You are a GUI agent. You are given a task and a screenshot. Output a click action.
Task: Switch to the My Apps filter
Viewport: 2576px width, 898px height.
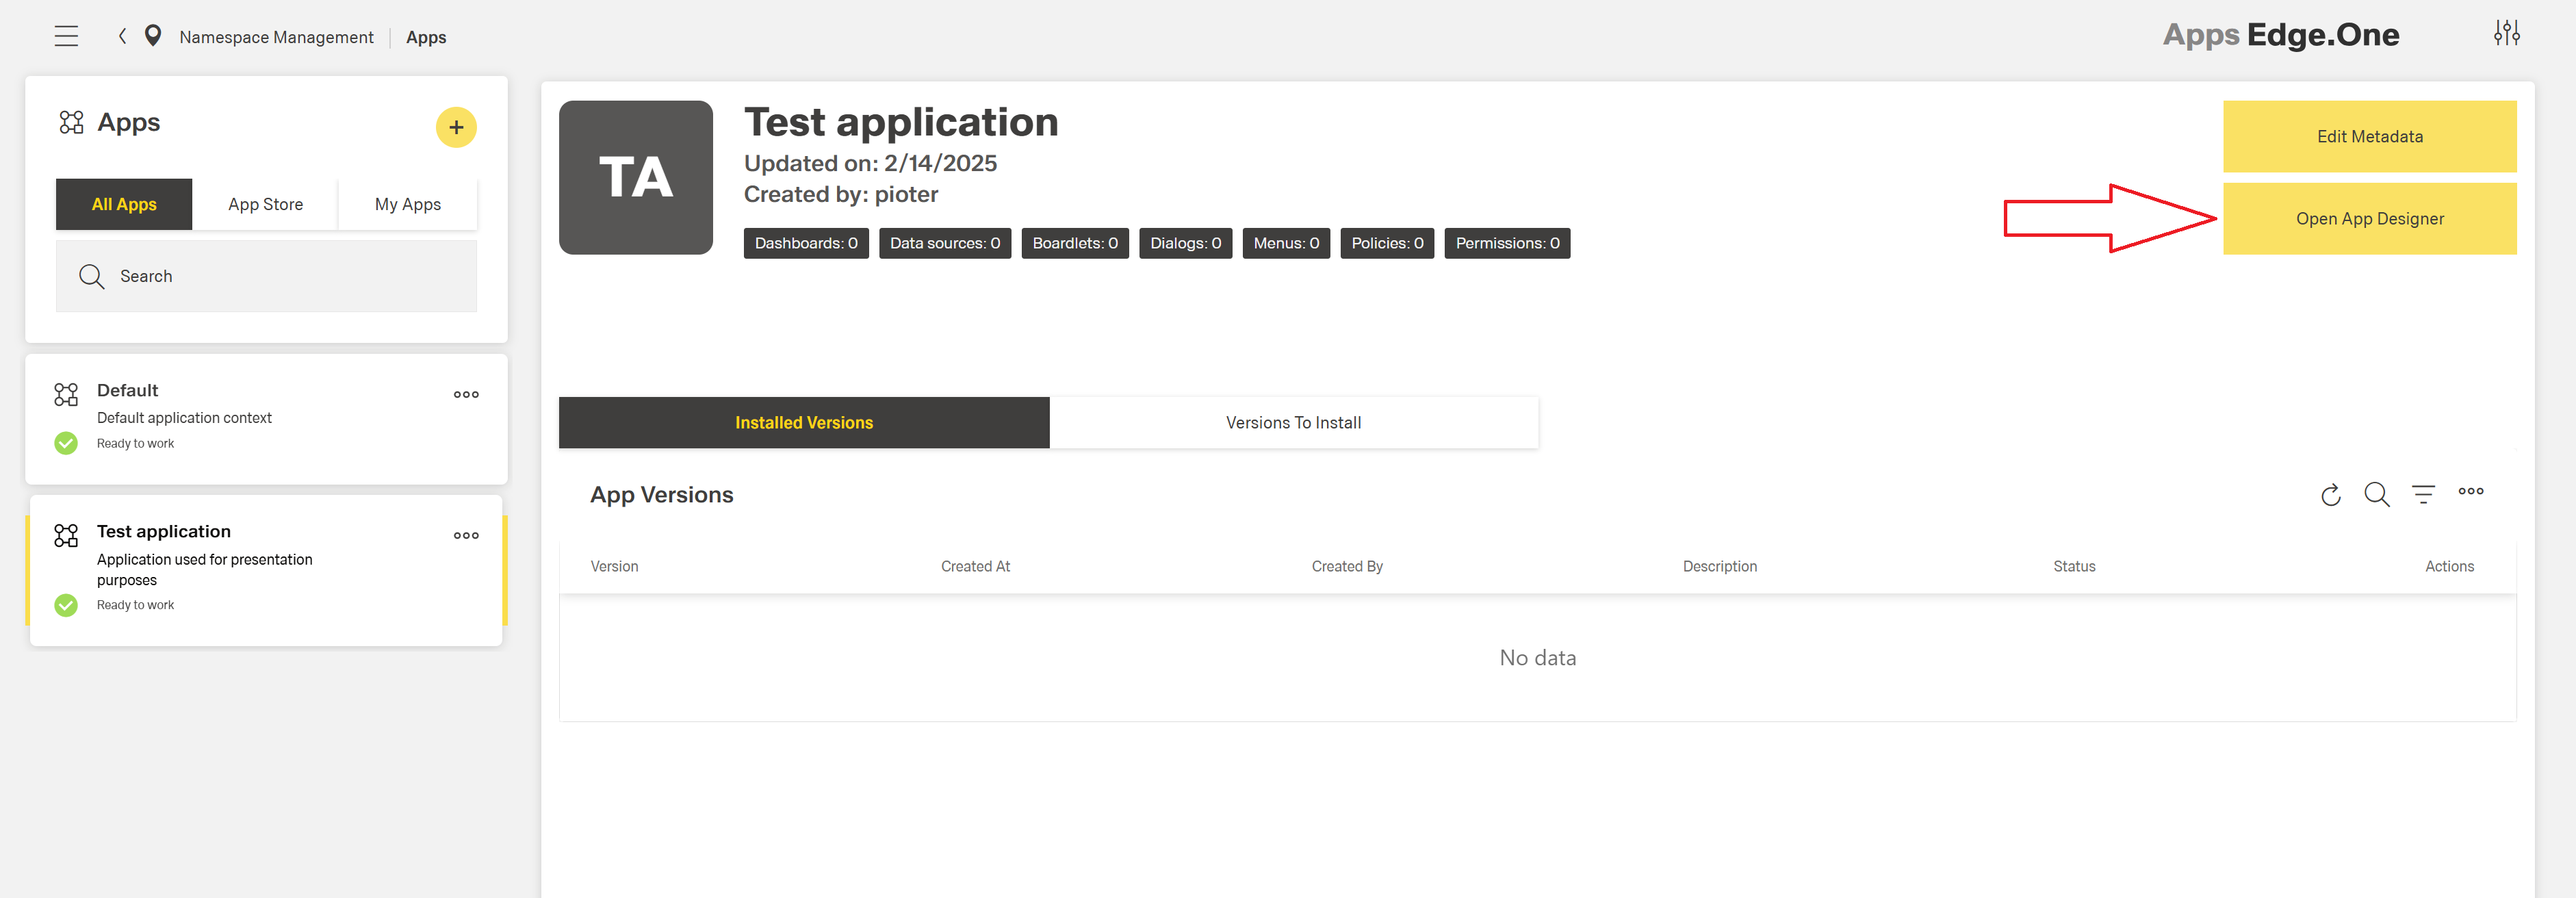(x=407, y=204)
